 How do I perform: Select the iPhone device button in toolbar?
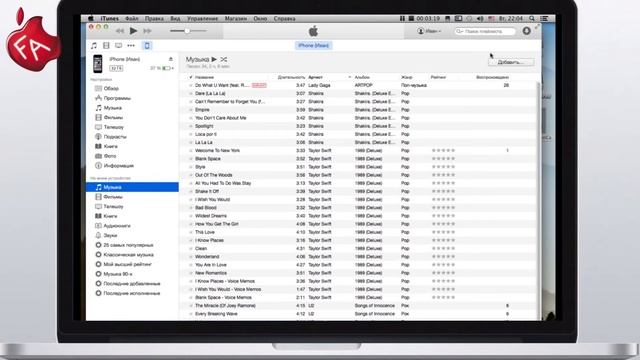(x=147, y=46)
